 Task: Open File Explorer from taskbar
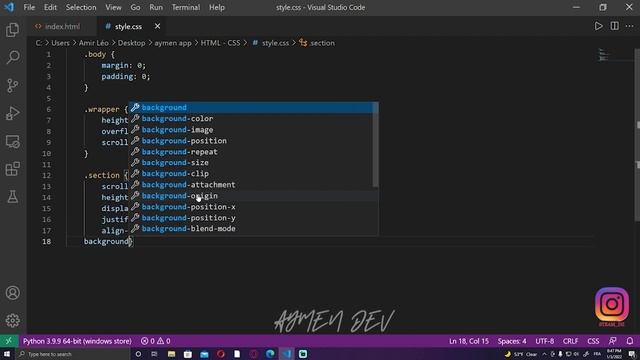(171, 354)
